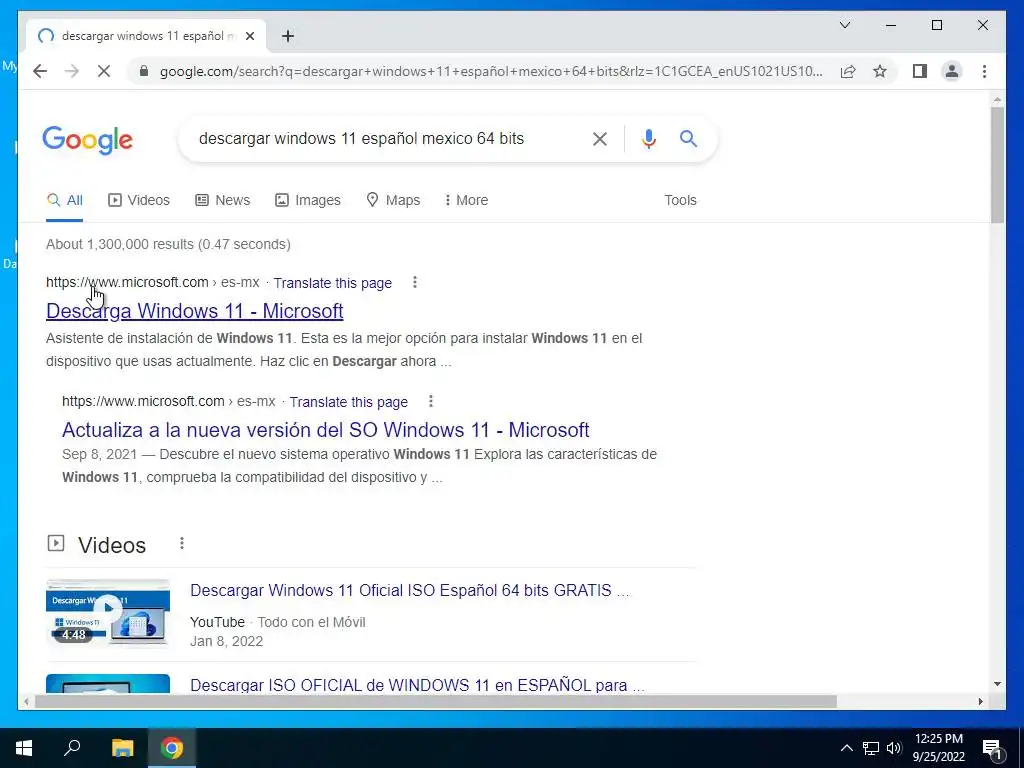Open Descargar ISO OFICIAL de WINDOWS 11 video
The height and width of the screenshot is (768, 1024).
click(417, 685)
